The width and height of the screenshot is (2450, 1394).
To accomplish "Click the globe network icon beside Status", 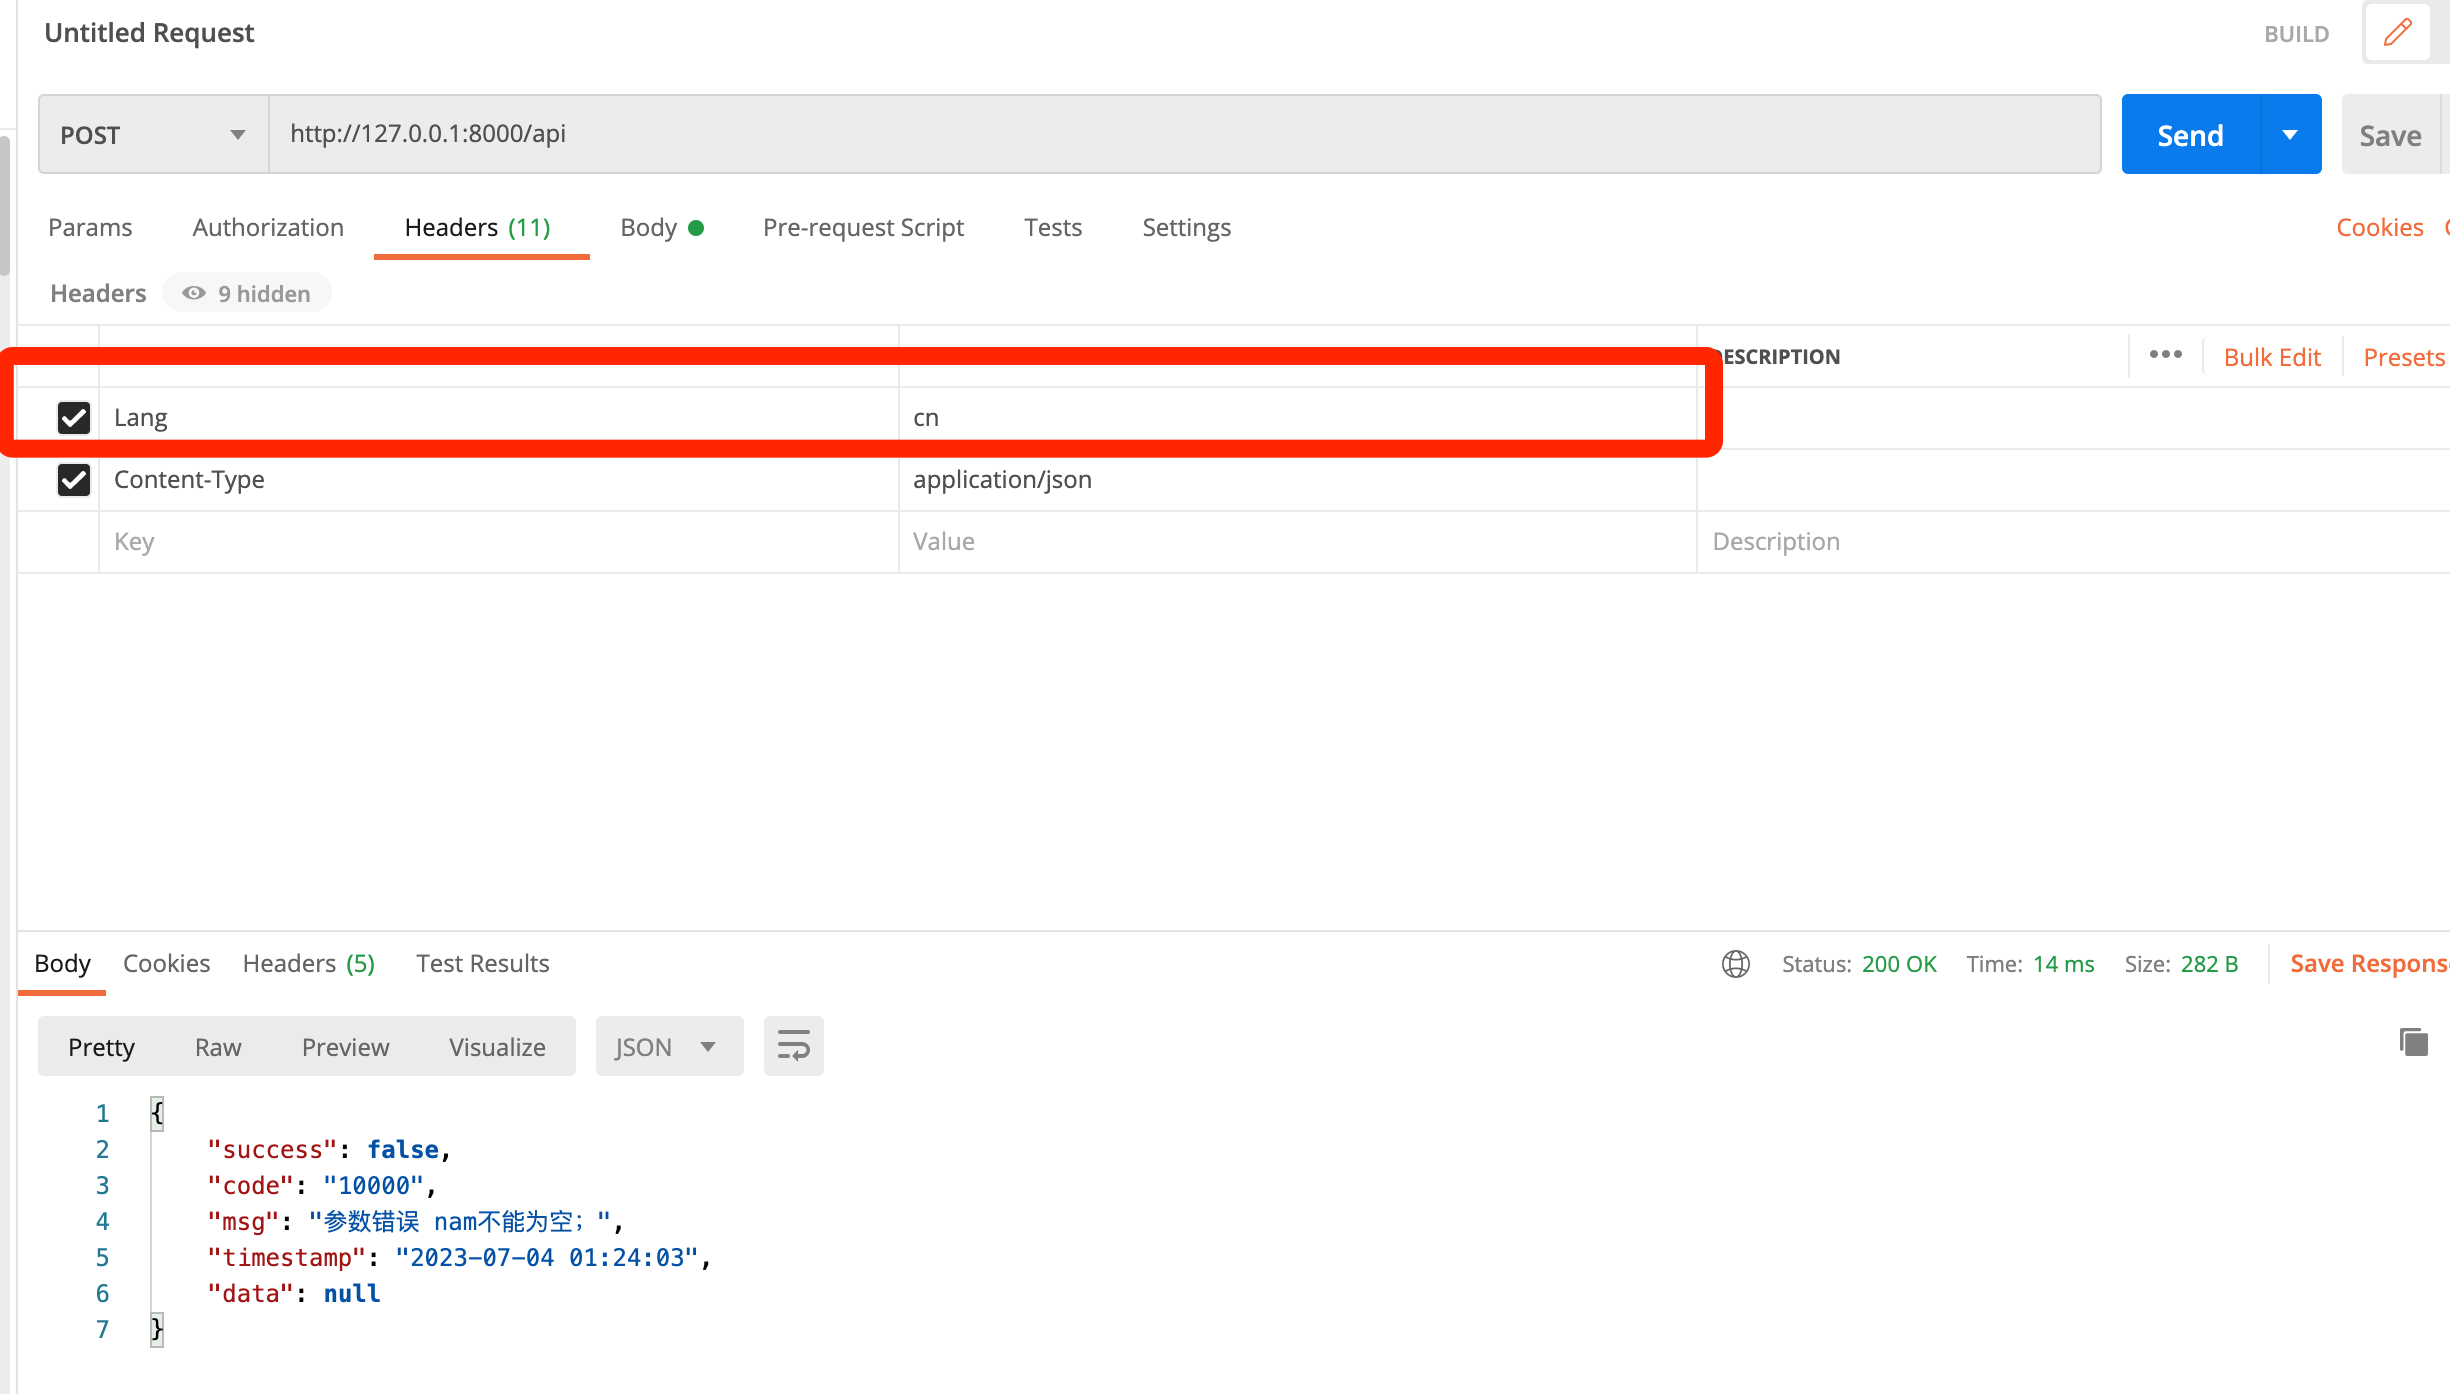I will point(1735,964).
